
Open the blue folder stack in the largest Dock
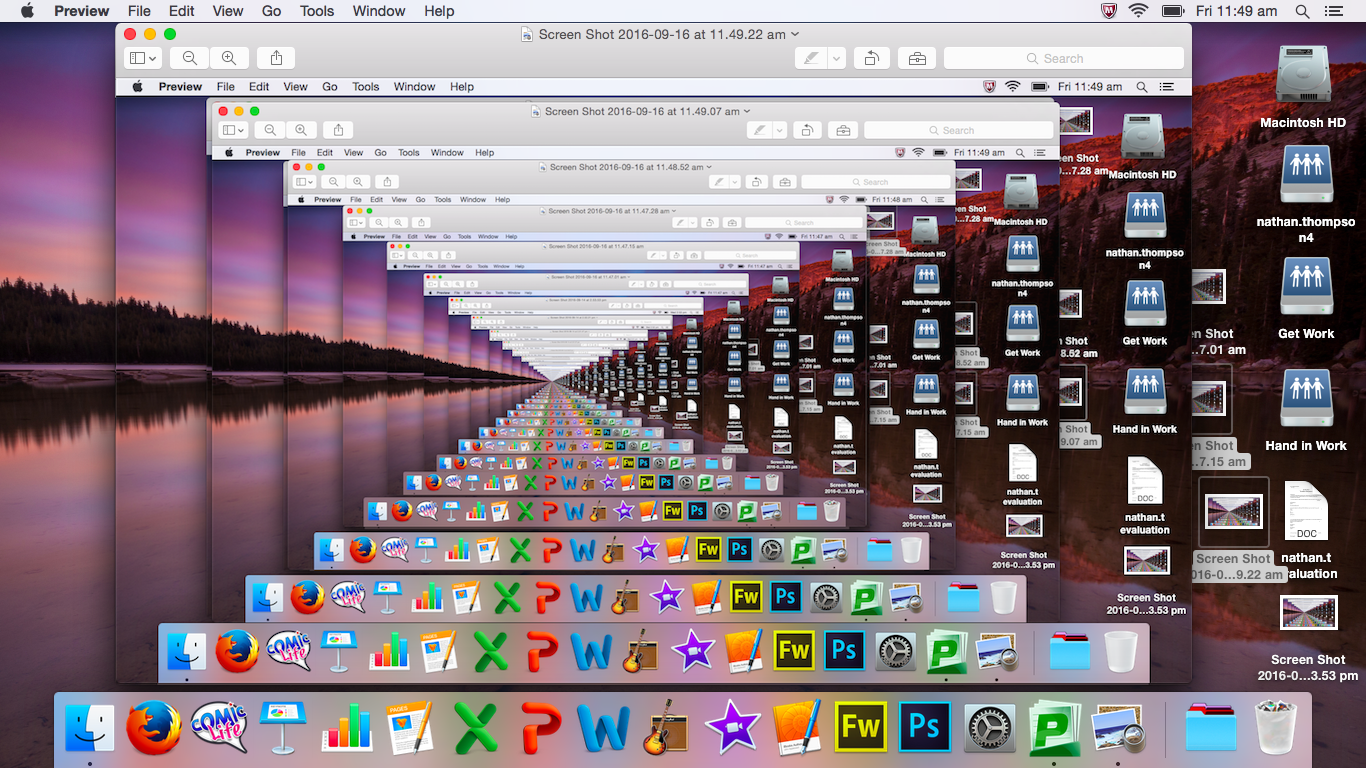pos(1211,727)
